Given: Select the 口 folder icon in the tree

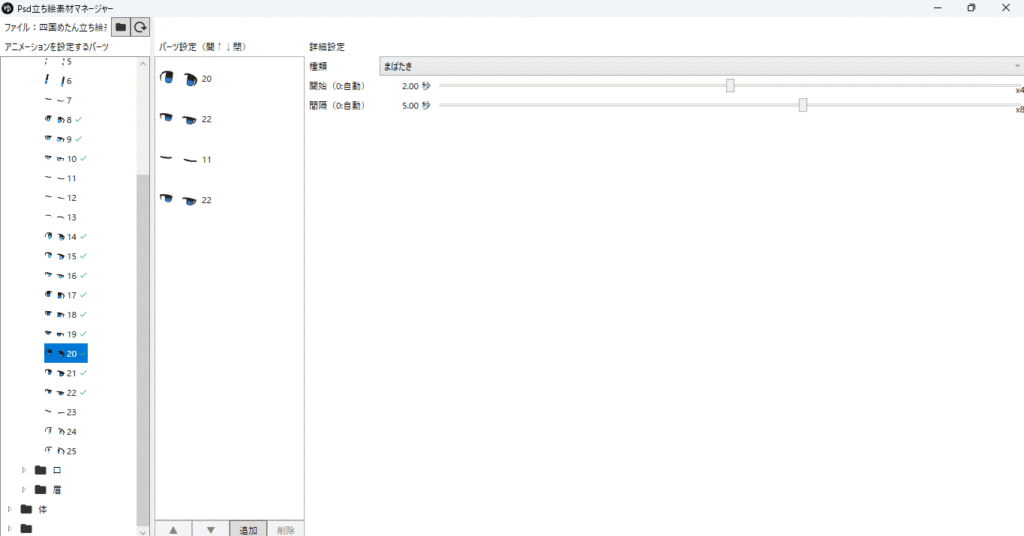Looking at the screenshot, I should pyautogui.click(x=41, y=470).
